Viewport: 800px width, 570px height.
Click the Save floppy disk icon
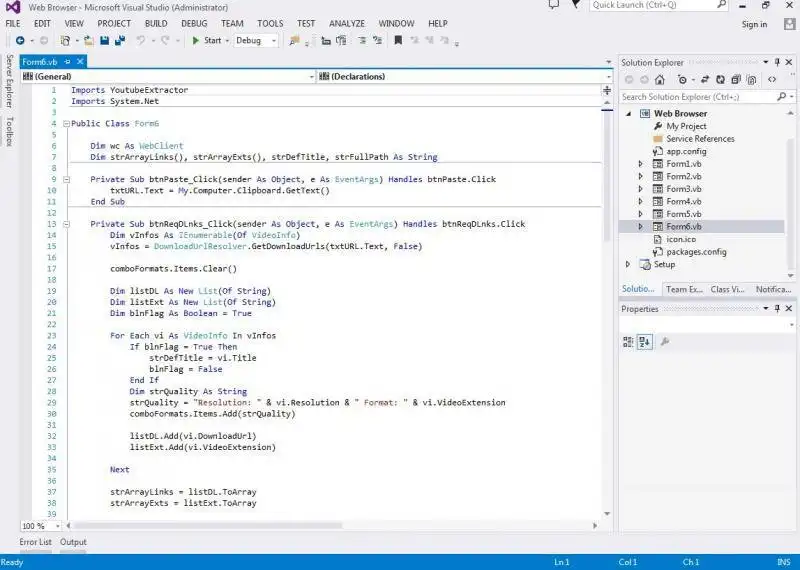pyautogui.click(x=105, y=40)
